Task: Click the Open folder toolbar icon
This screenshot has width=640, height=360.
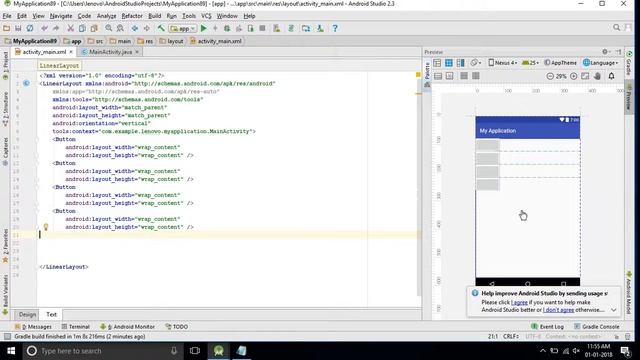Action: (x=6, y=28)
